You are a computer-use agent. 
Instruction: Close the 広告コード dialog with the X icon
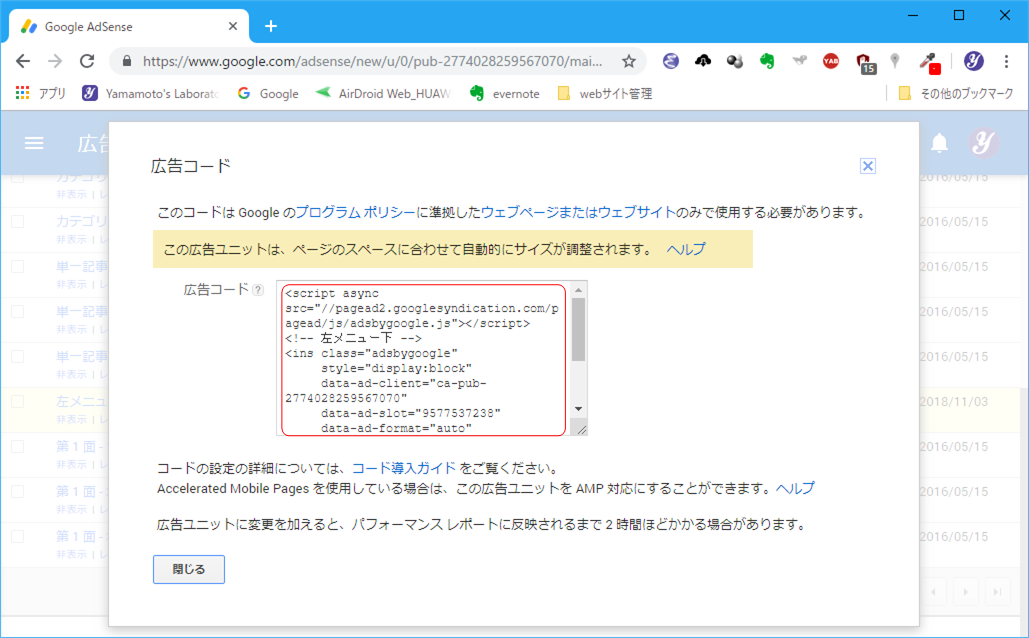tap(868, 166)
